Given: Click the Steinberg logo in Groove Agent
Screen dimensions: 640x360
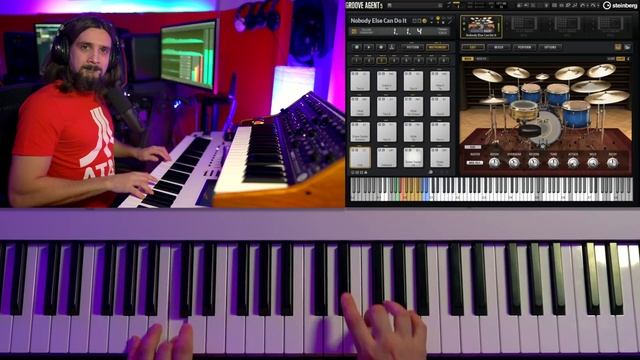Looking at the screenshot, I should pos(620,5).
